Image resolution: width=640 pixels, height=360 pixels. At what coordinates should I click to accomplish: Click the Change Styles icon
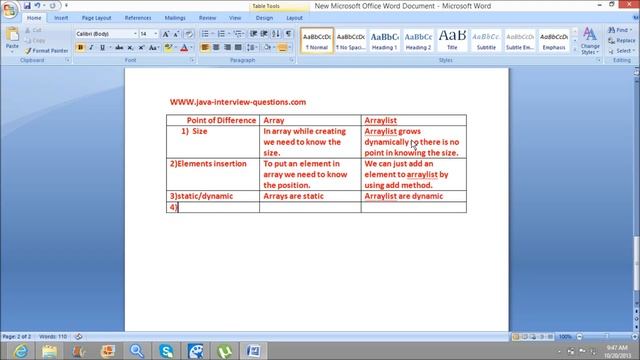590,41
